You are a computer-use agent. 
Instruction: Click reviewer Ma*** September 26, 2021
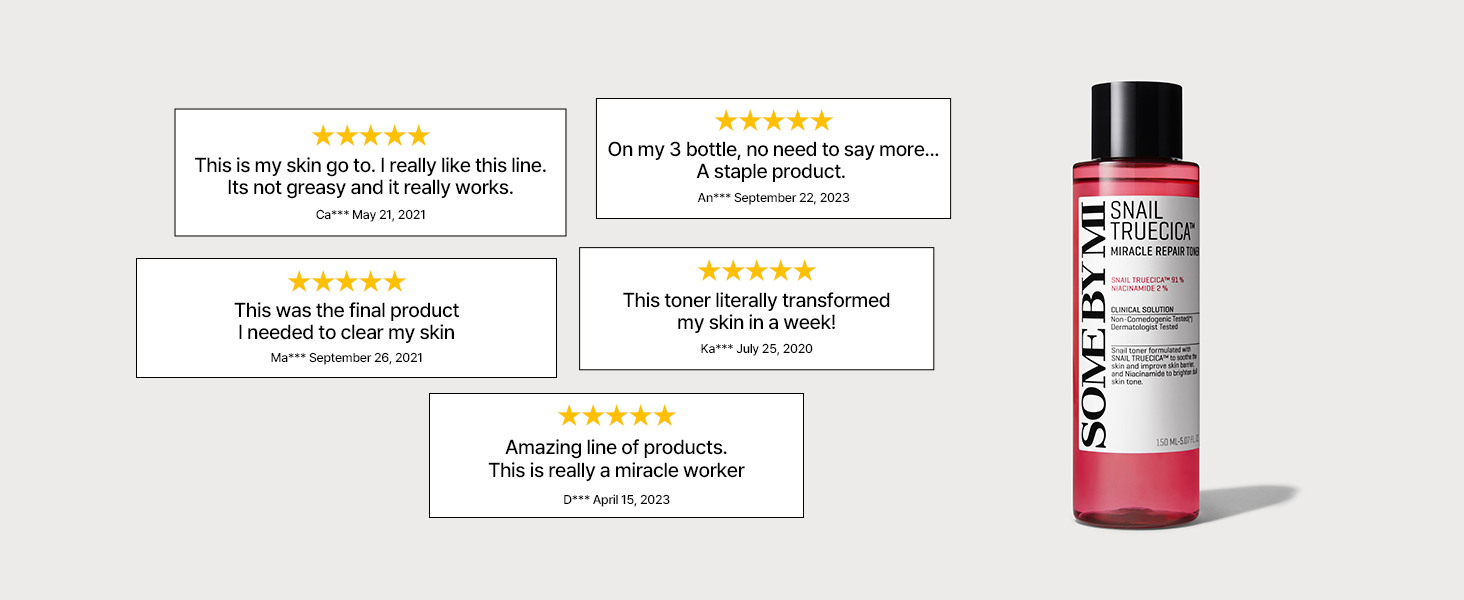[346, 358]
